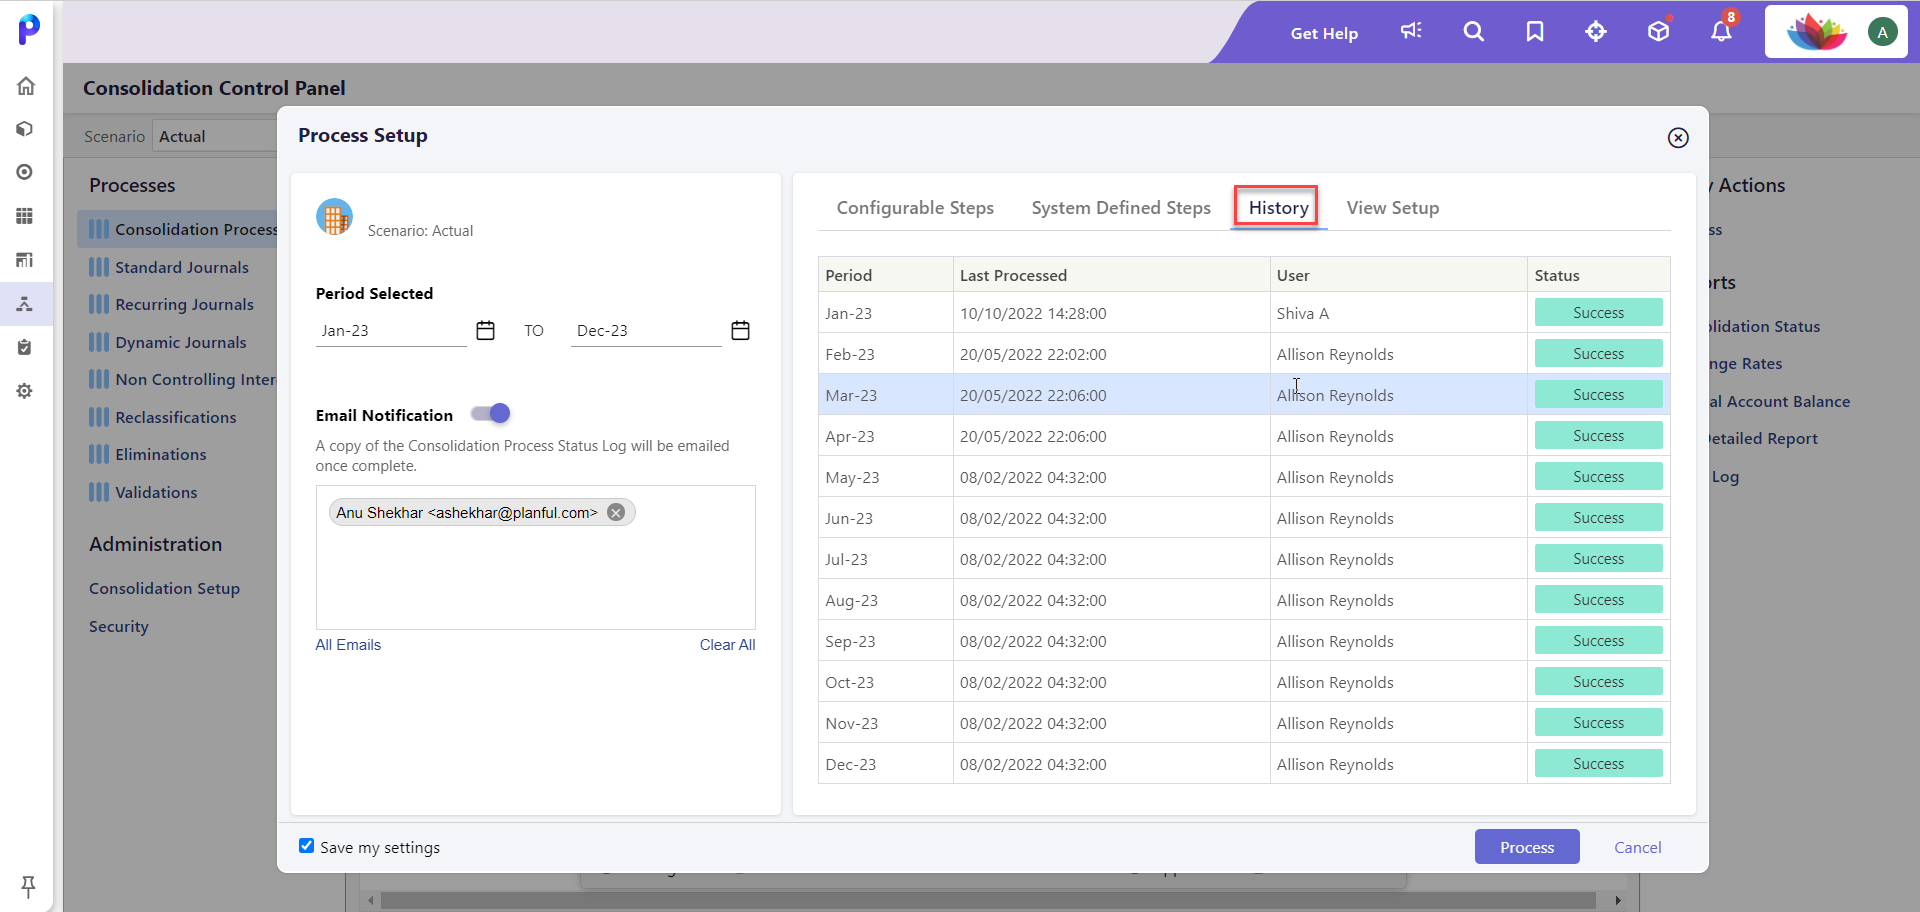1920x912 pixels.
Task: Open Consolidation Setup under Administration
Action: coord(164,588)
